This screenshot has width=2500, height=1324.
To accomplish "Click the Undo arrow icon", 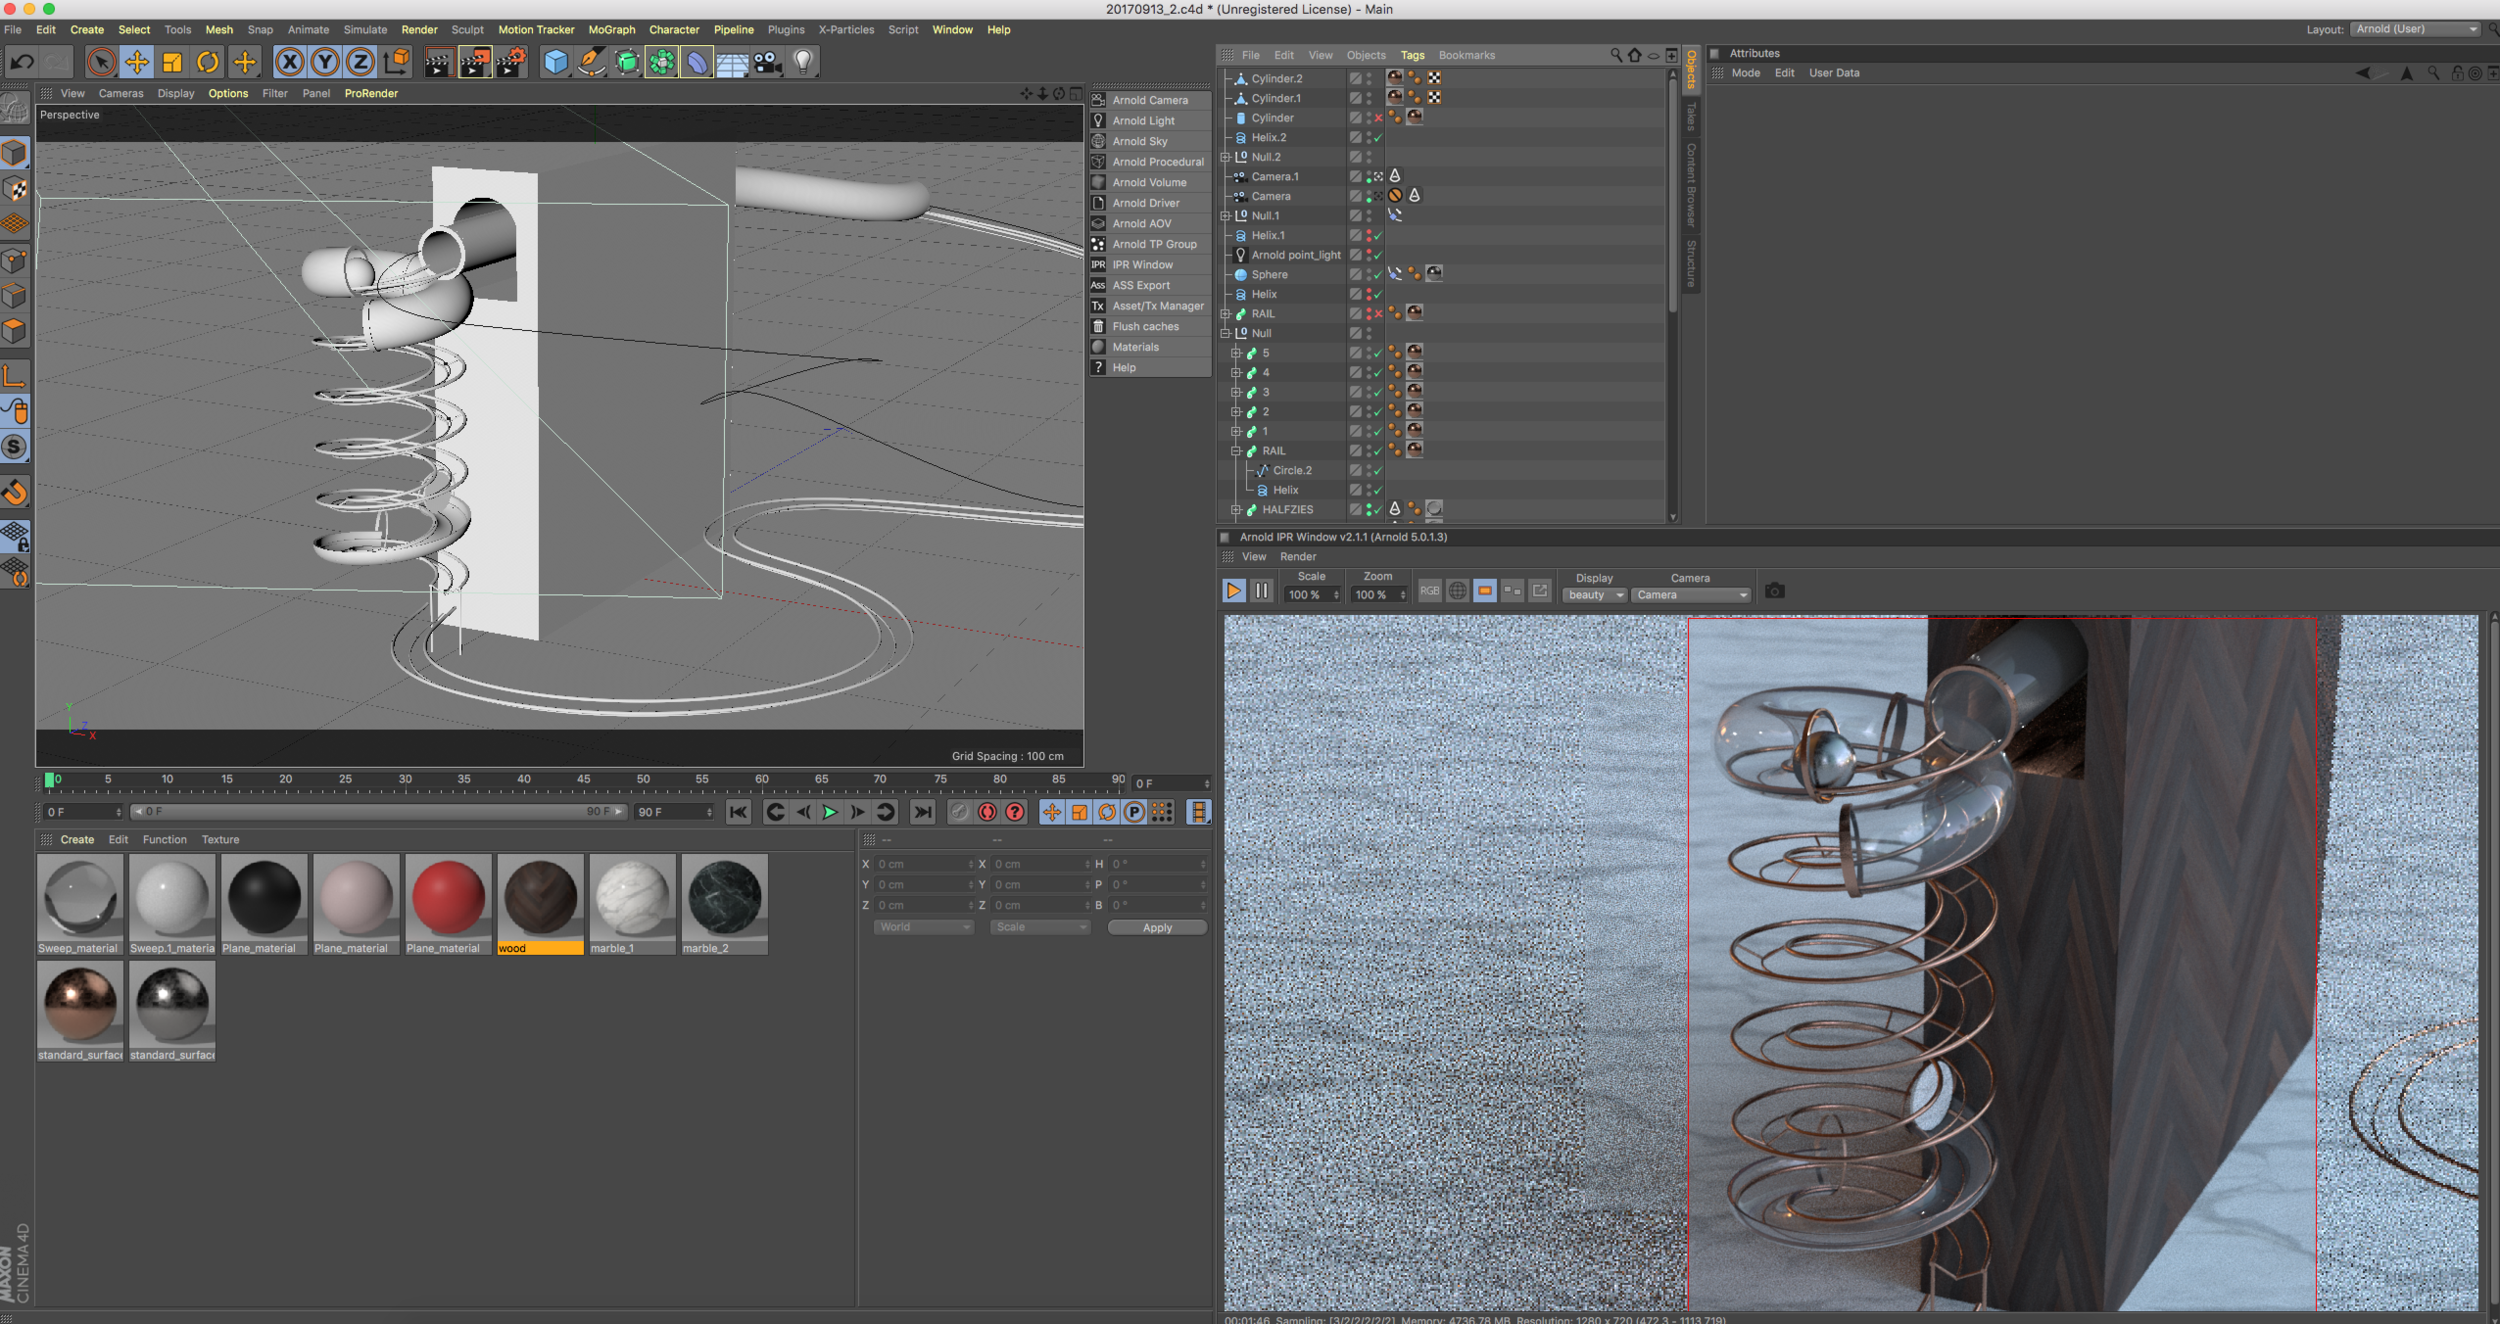I will (21, 62).
